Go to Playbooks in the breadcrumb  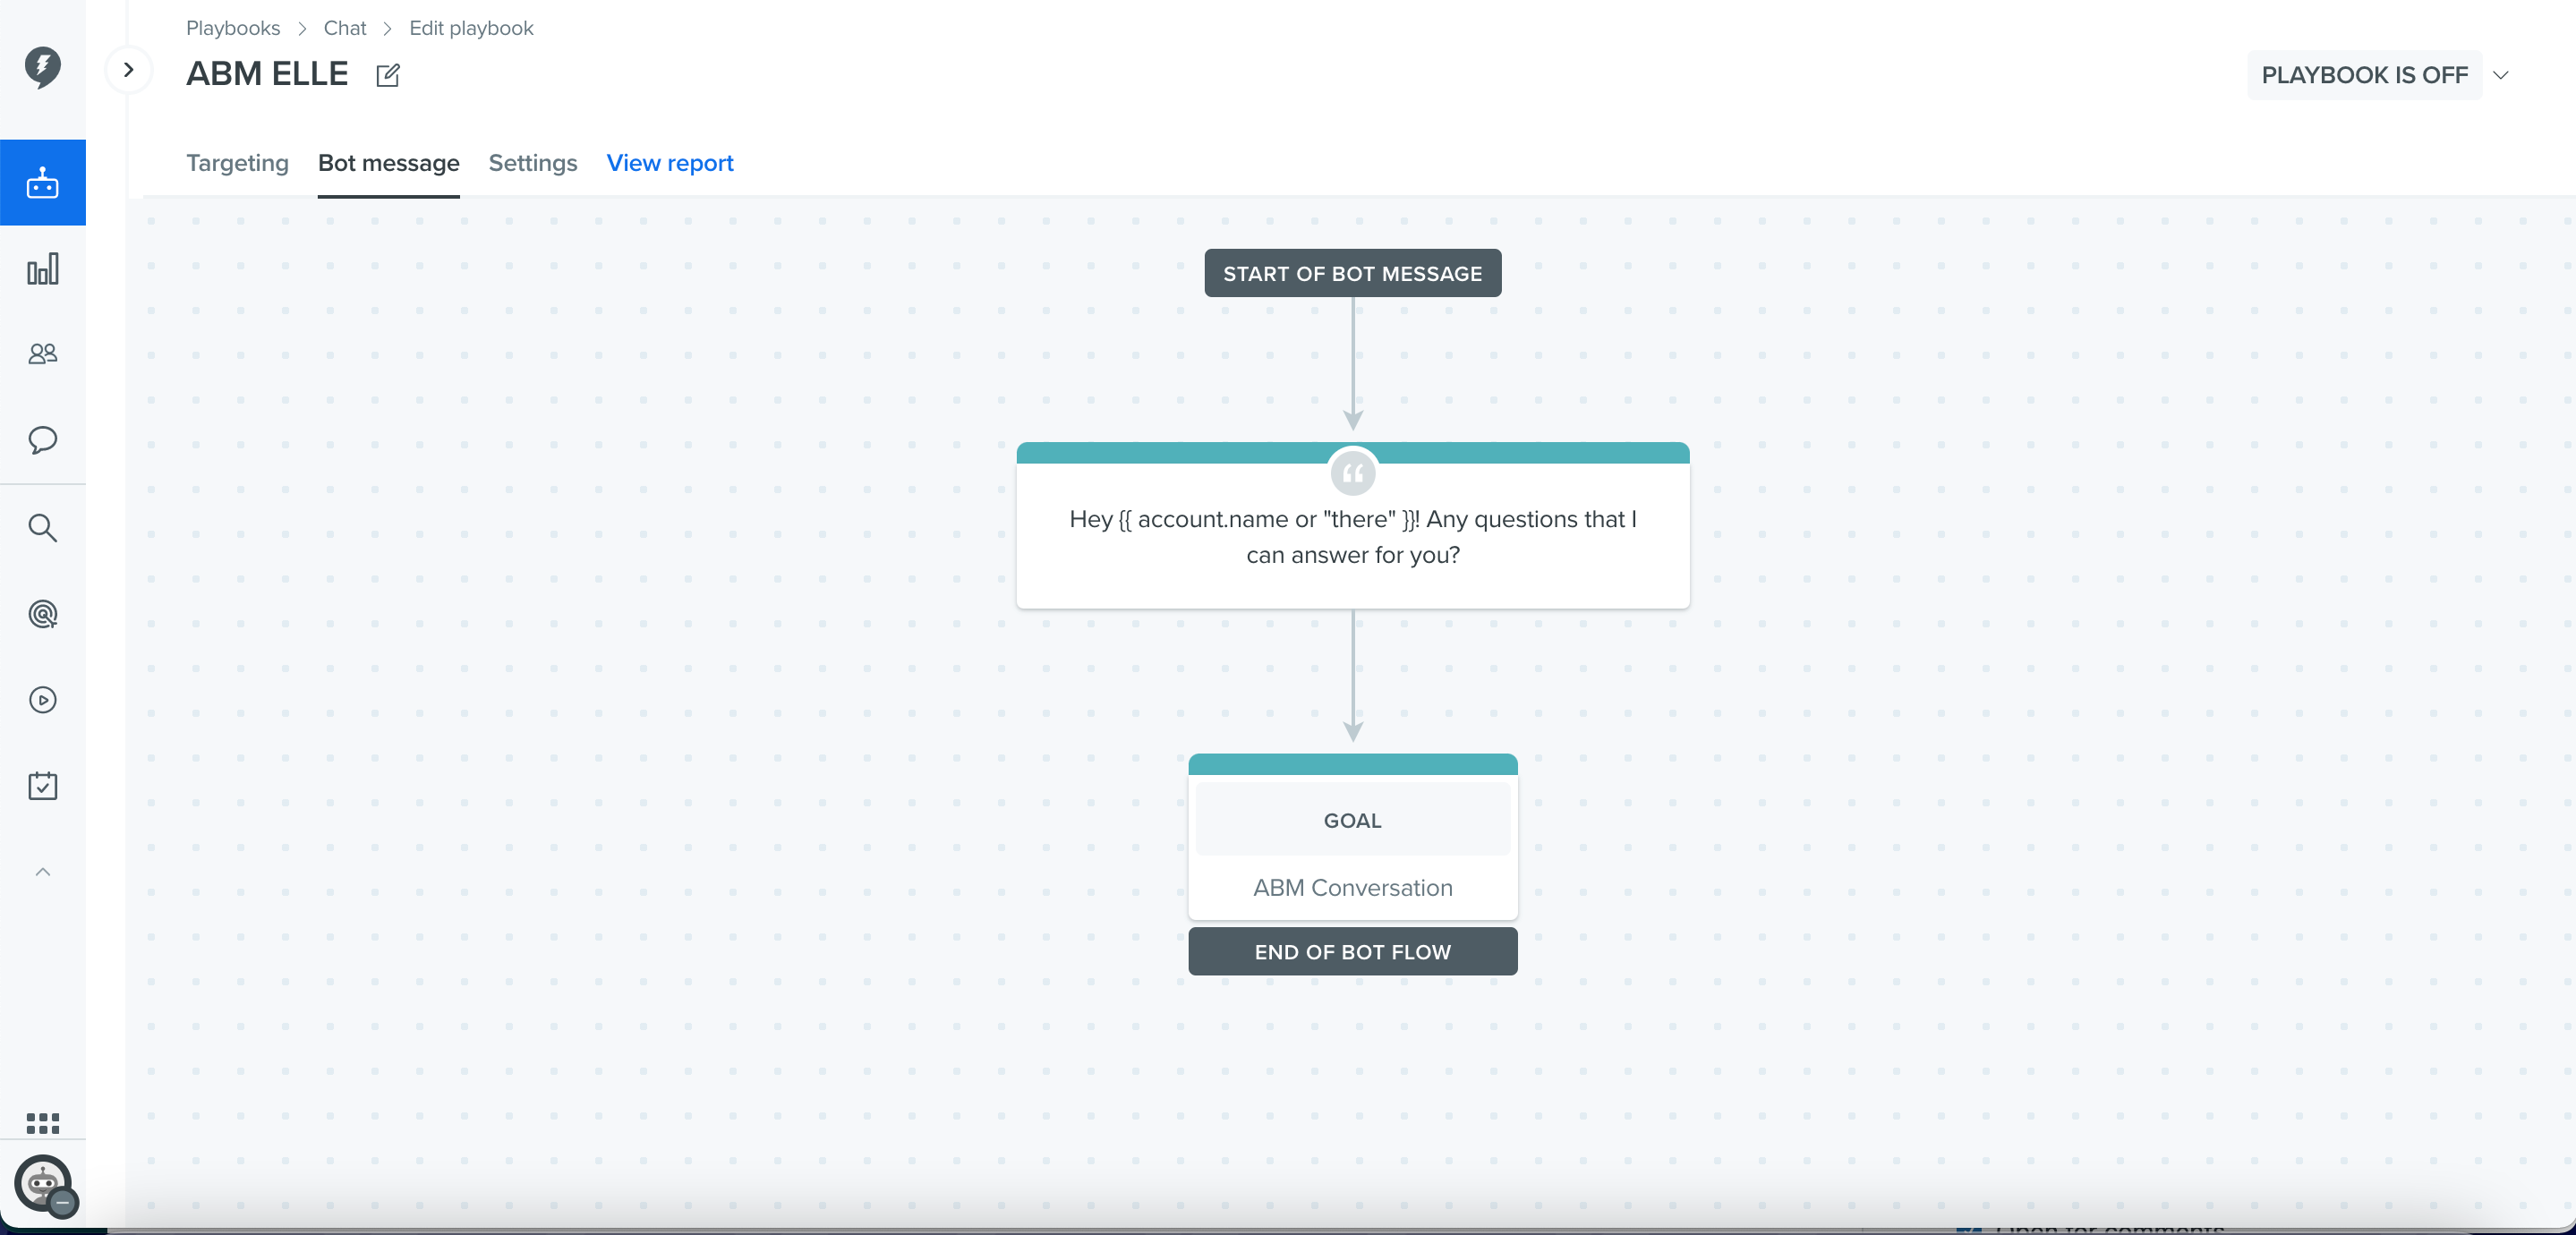pyautogui.click(x=233, y=28)
